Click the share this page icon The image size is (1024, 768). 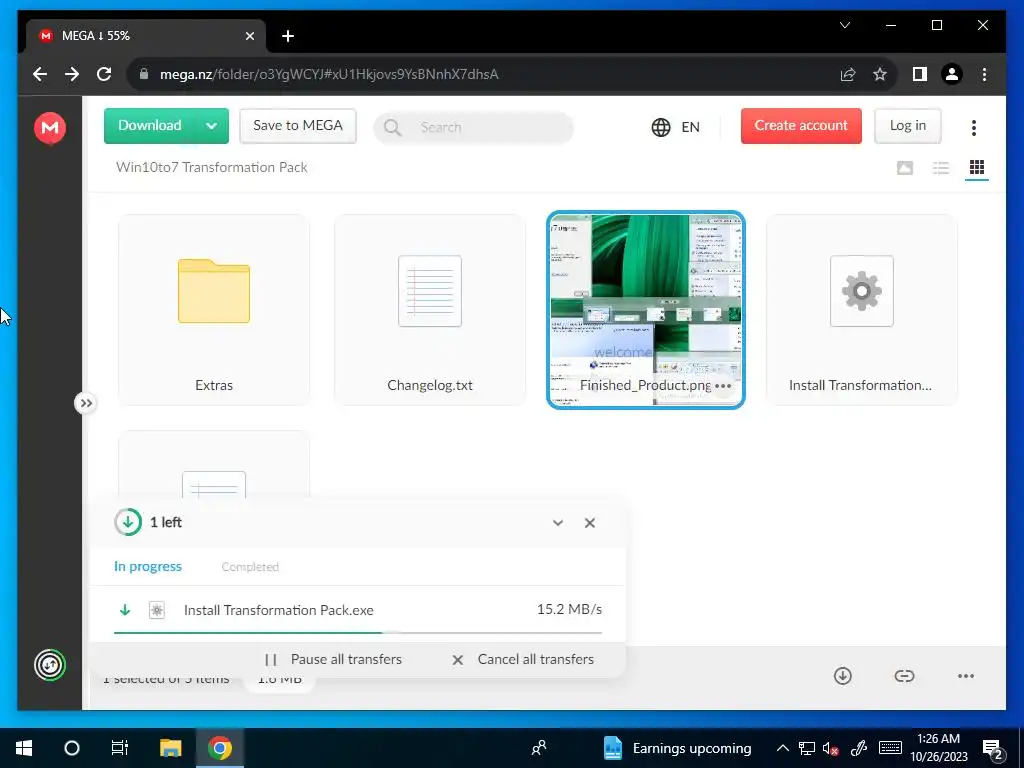coord(848,74)
